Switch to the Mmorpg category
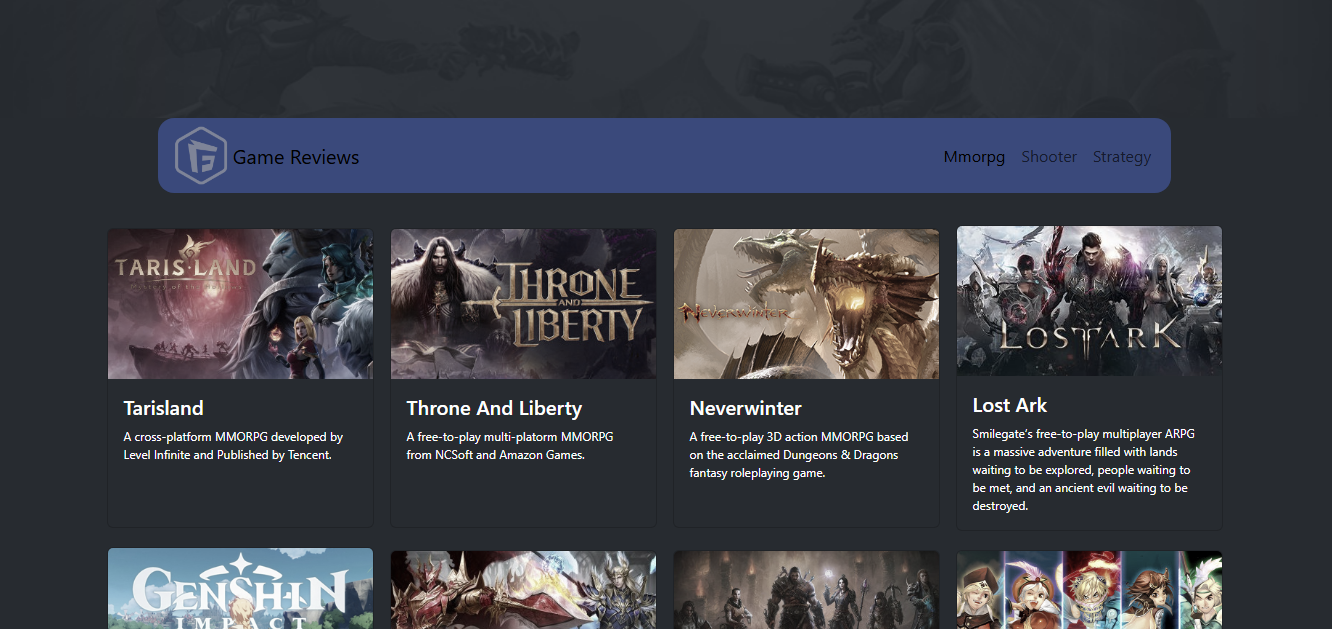Viewport: 1332px width, 629px height. (974, 157)
